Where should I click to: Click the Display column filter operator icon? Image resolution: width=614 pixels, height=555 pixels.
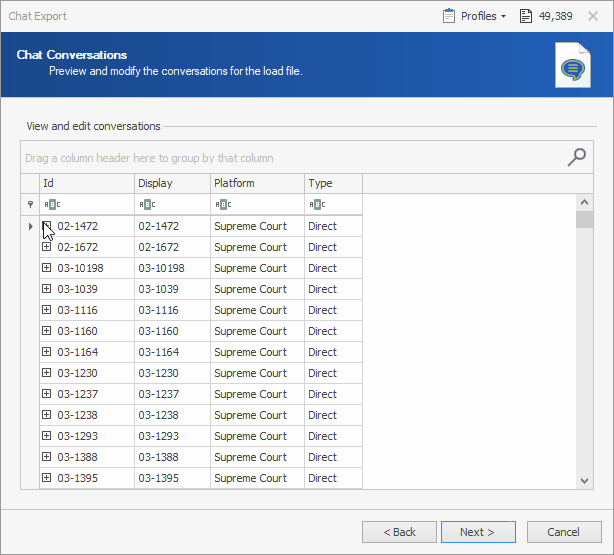[147, 204]
